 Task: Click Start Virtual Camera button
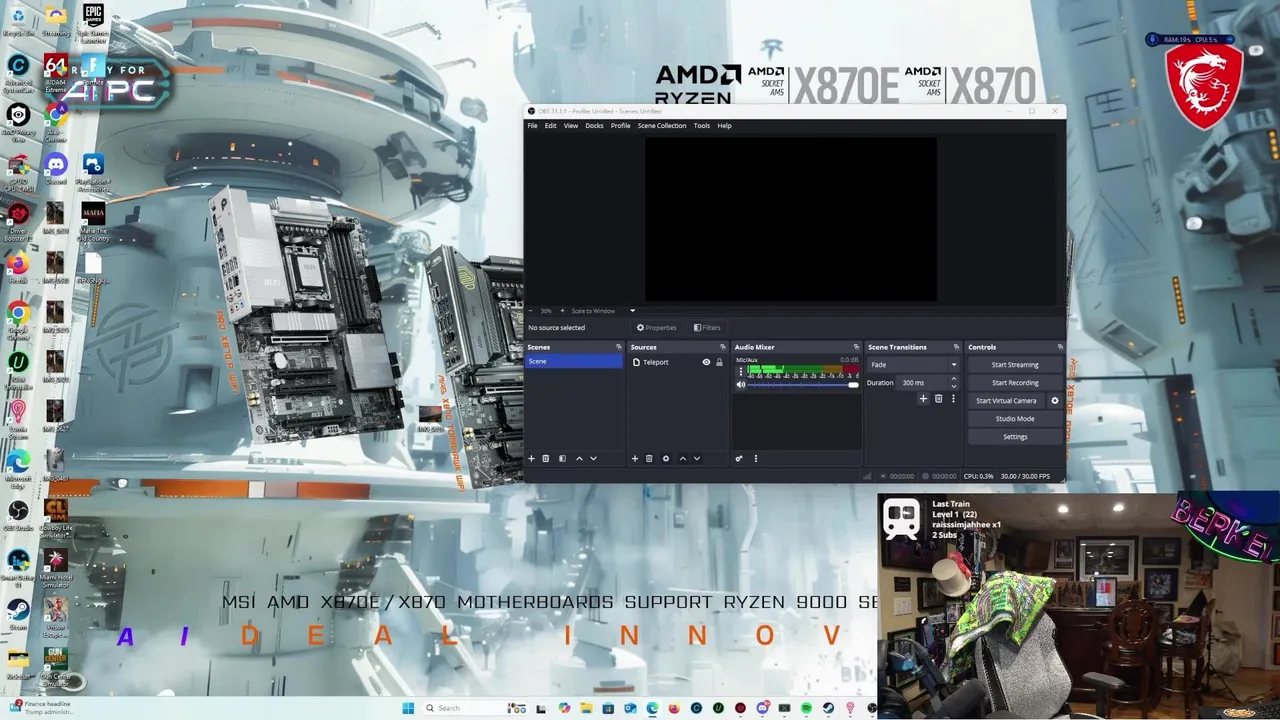[1006, 401]
